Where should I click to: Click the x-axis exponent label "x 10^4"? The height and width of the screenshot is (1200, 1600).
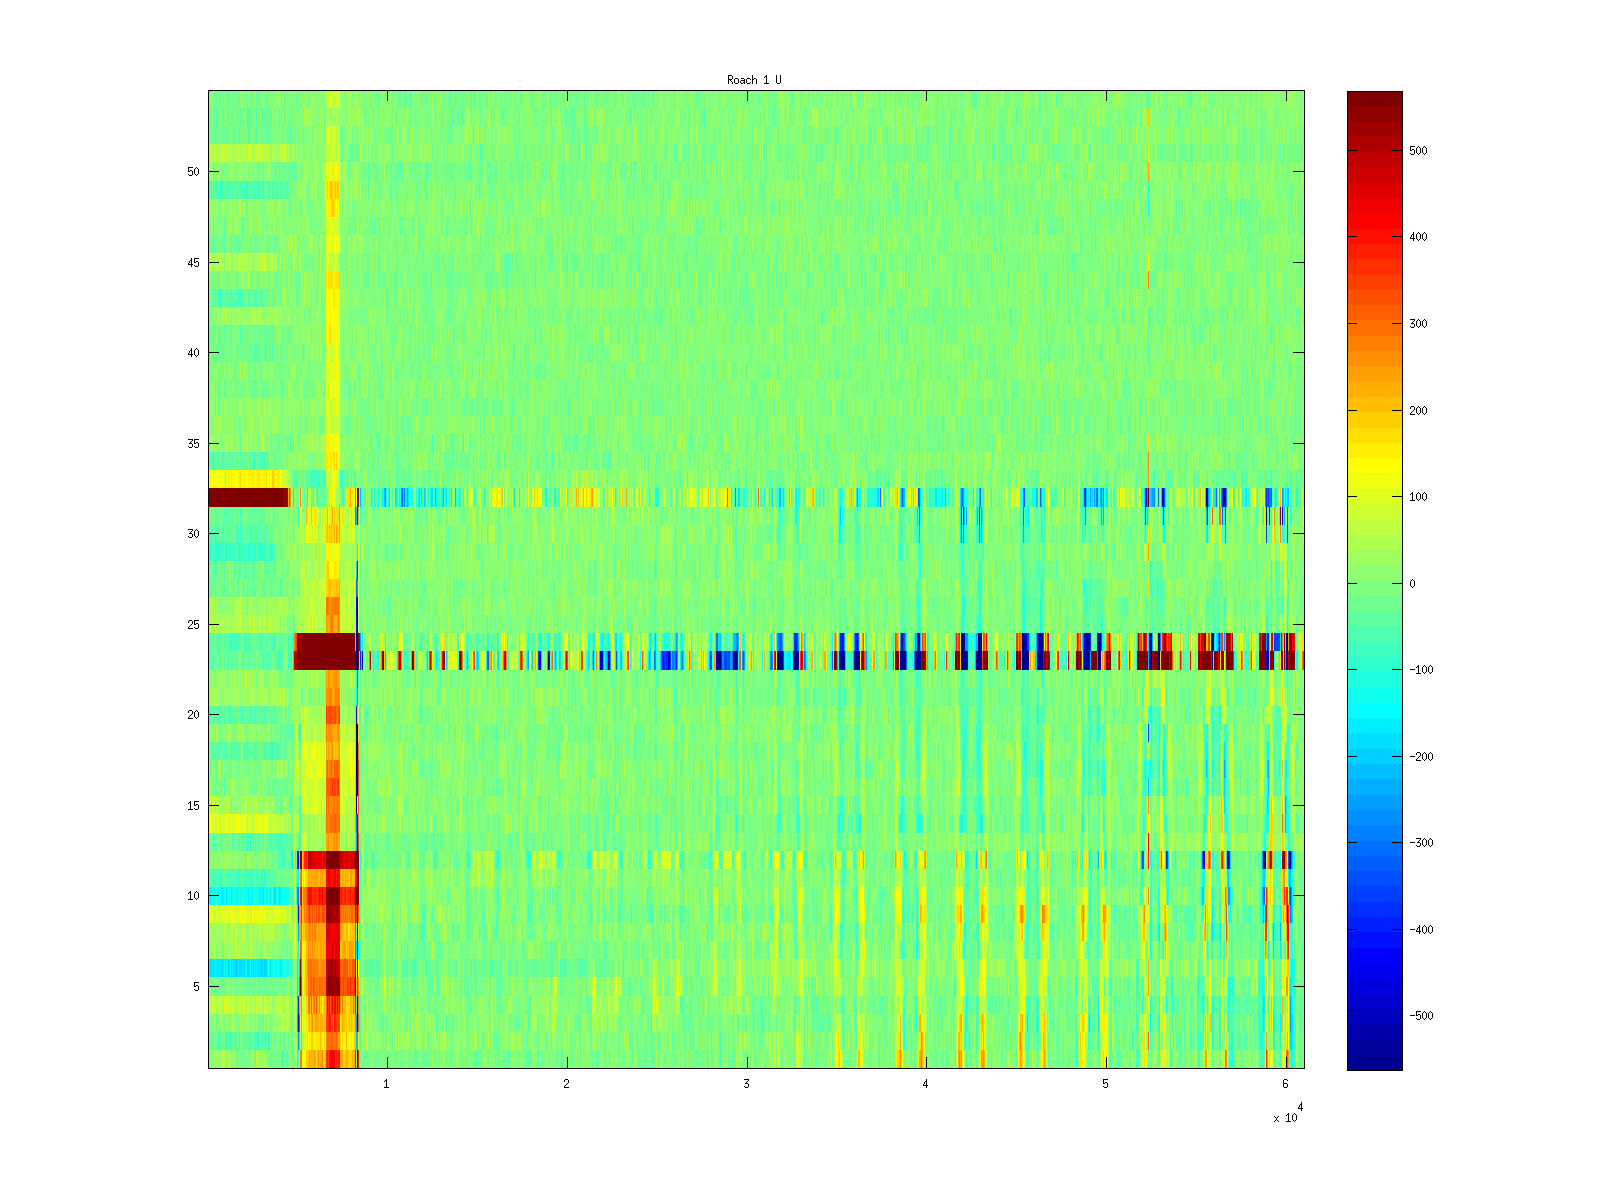tap(1287, 1114)
